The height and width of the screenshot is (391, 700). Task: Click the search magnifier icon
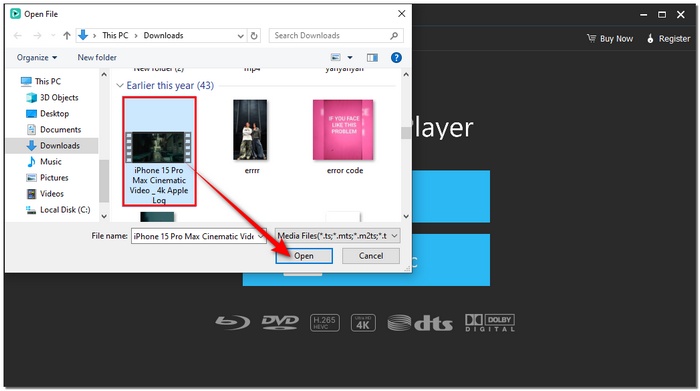click(394, 36)
